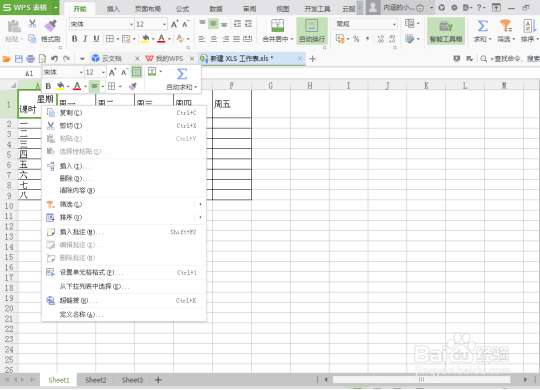
Task: Click the format painter brush in ribbon
Action: 50,25
